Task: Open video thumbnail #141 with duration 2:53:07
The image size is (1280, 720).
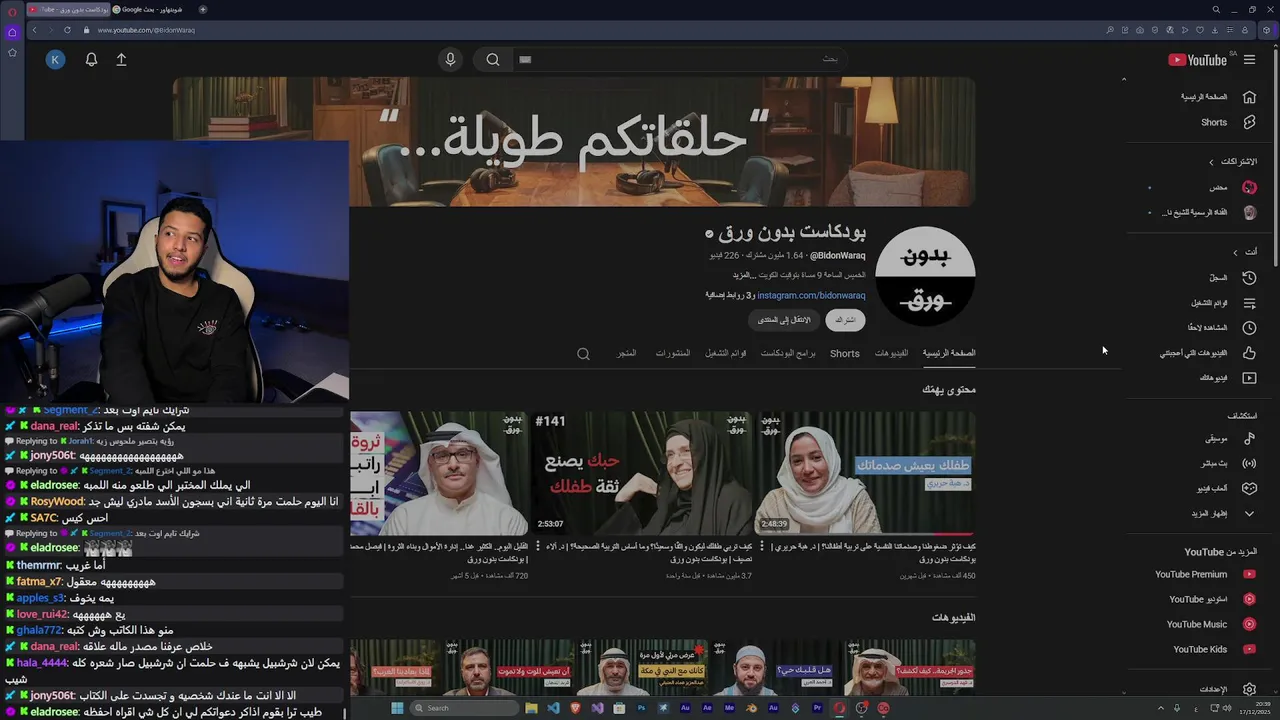Action: (641, 472)
